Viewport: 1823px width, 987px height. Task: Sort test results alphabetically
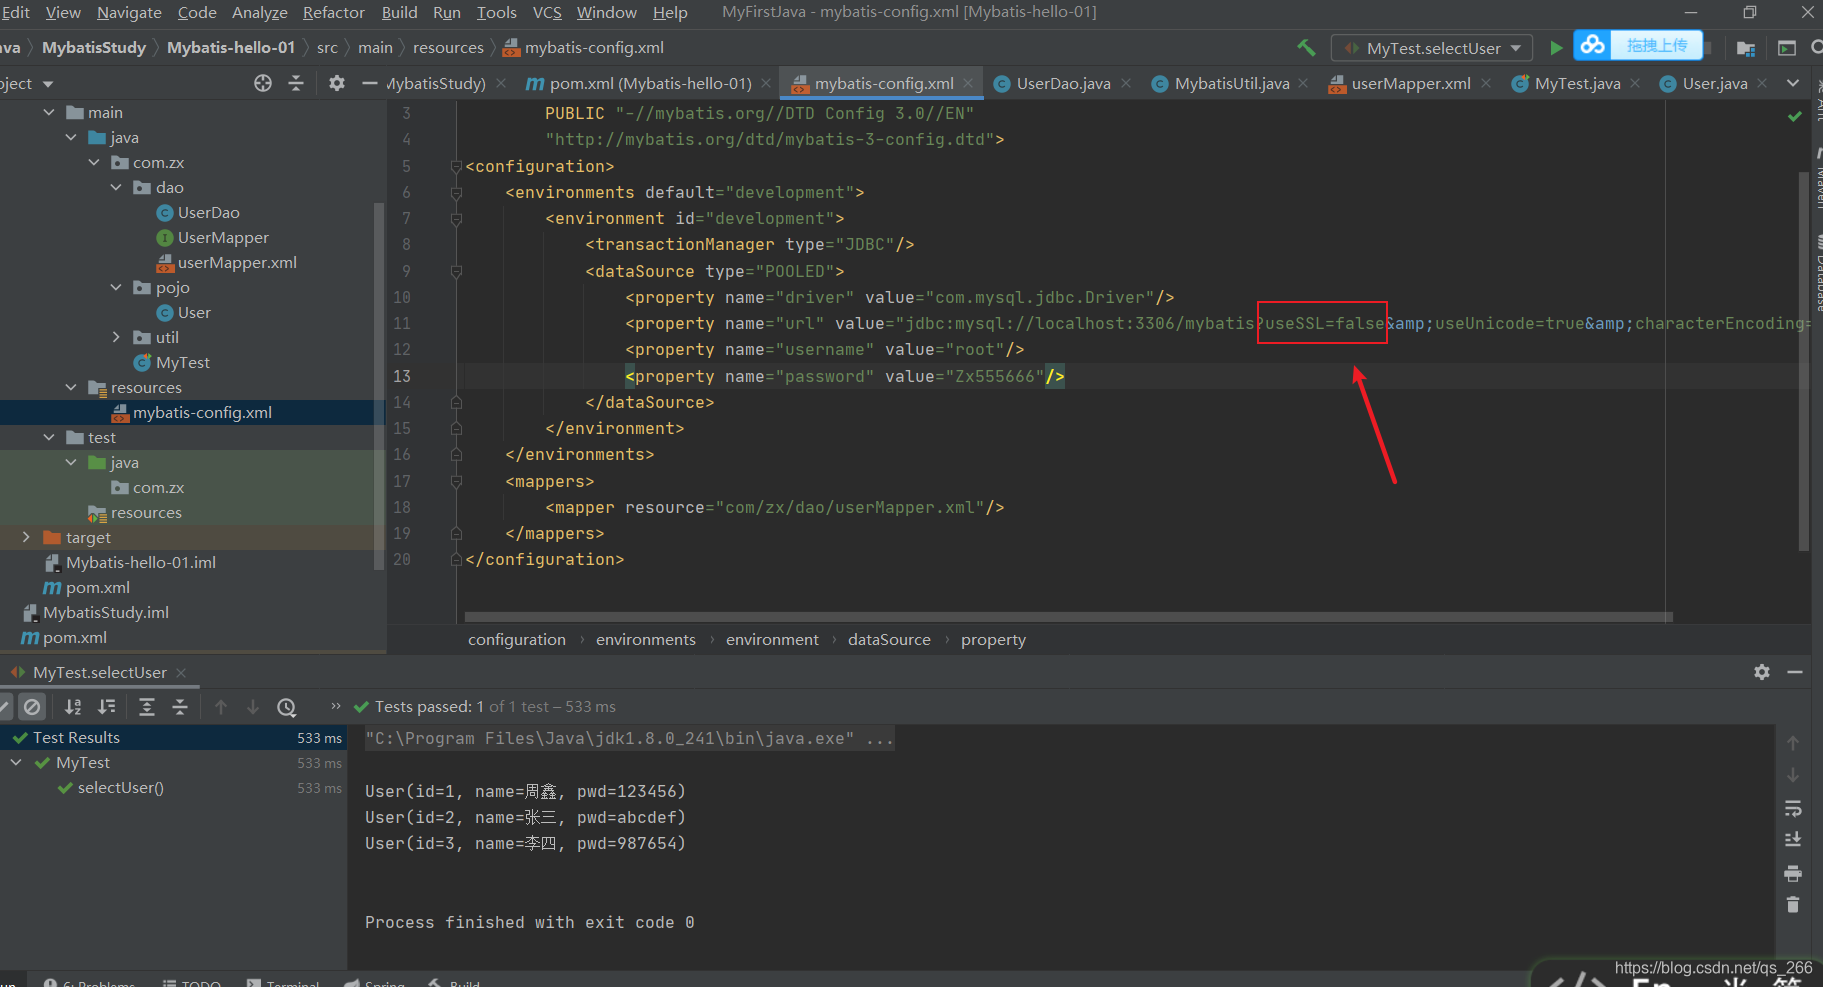[x=72, y=706]
